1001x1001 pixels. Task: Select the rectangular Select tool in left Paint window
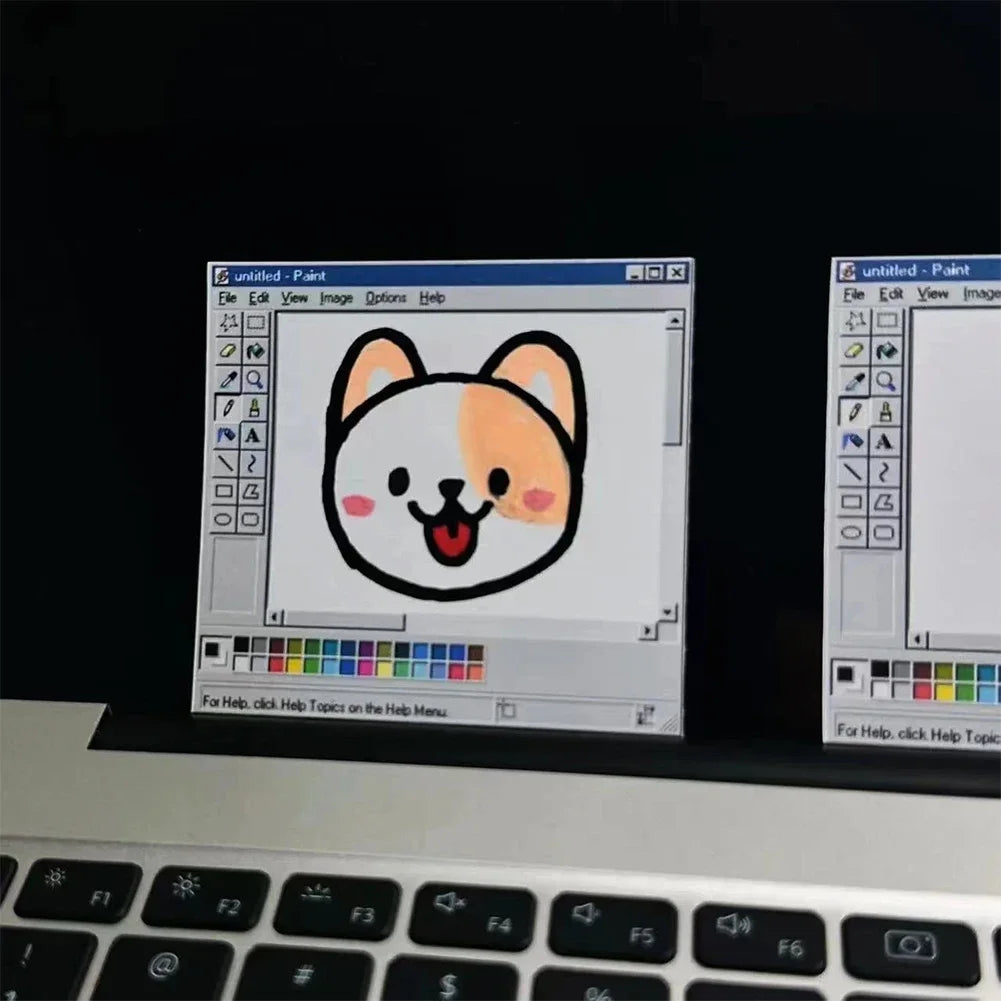(256, 322)
